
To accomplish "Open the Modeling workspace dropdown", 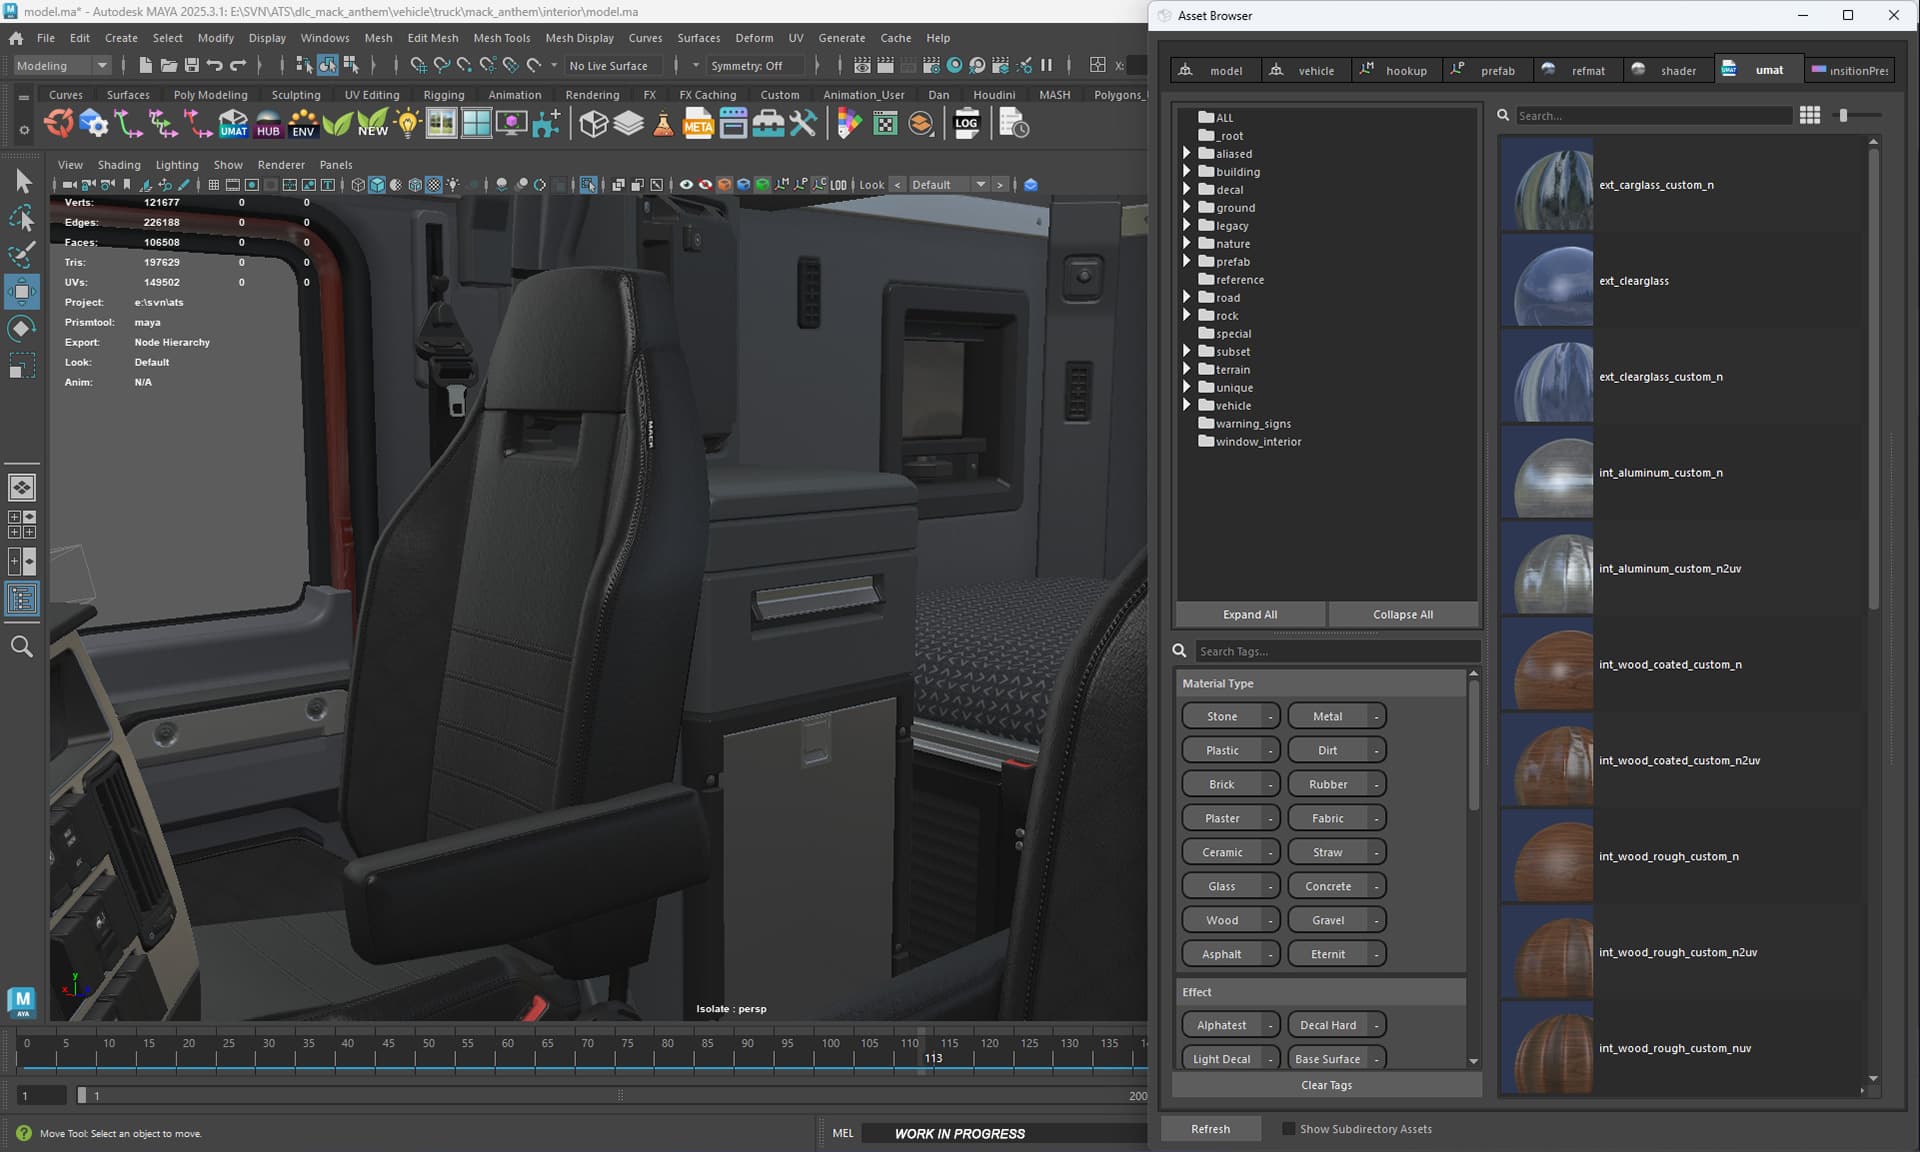I will [62, 66].
